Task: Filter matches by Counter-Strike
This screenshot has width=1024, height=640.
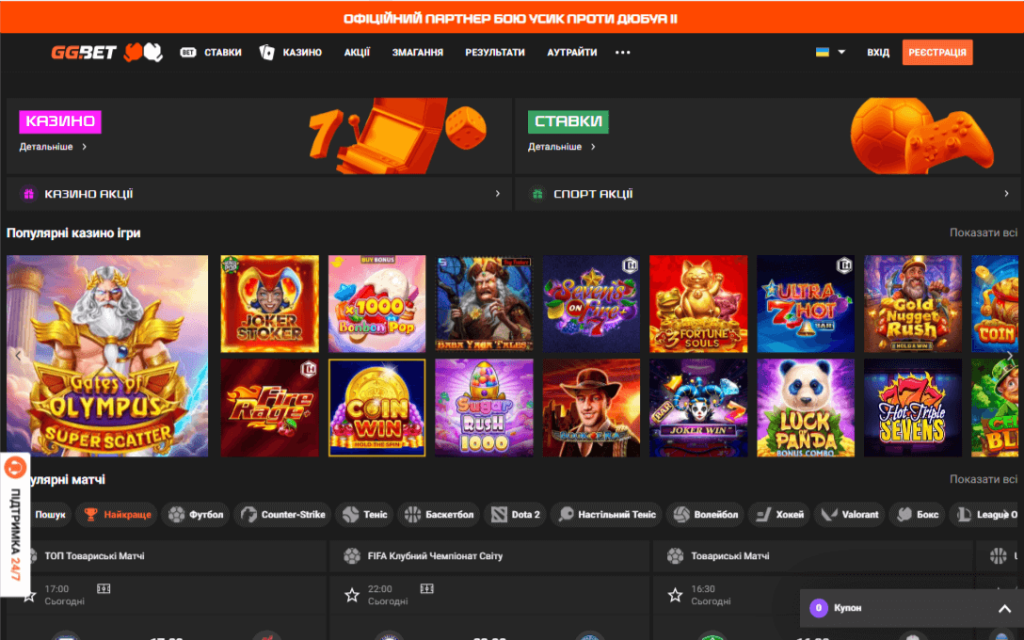Action: coord(283,515)
